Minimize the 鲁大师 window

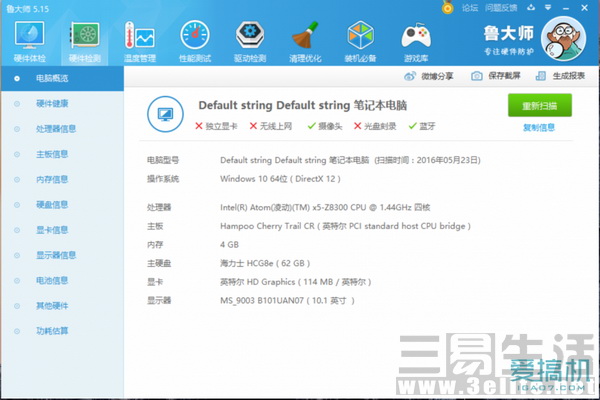(566, 8)
